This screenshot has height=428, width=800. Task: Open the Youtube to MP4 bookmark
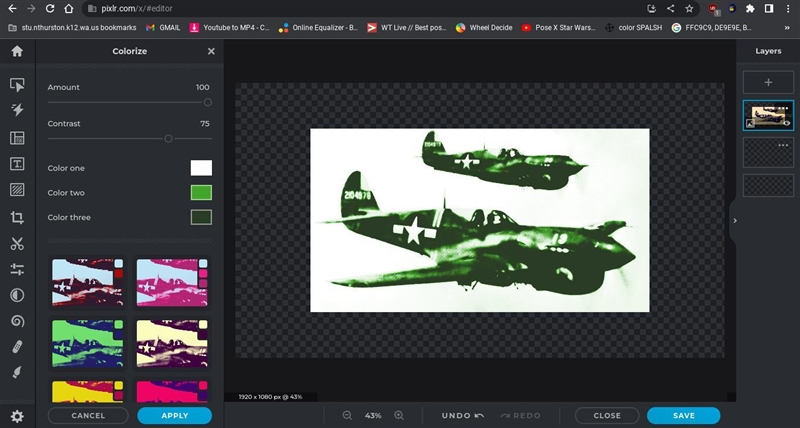230,28
